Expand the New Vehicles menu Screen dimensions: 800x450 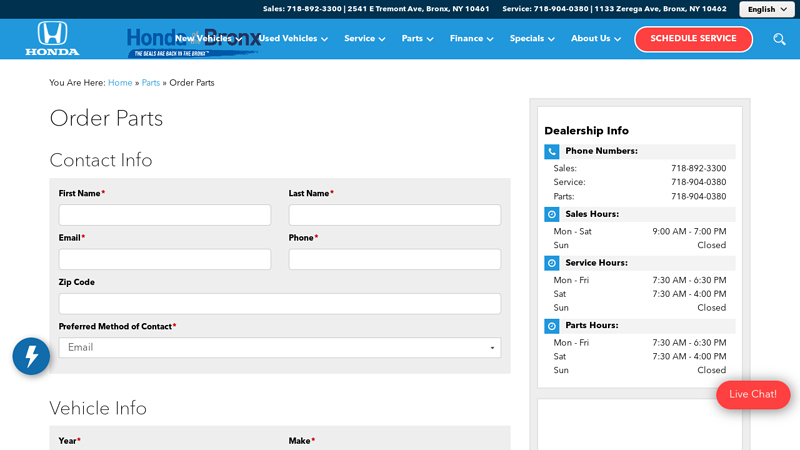(208, 39)
